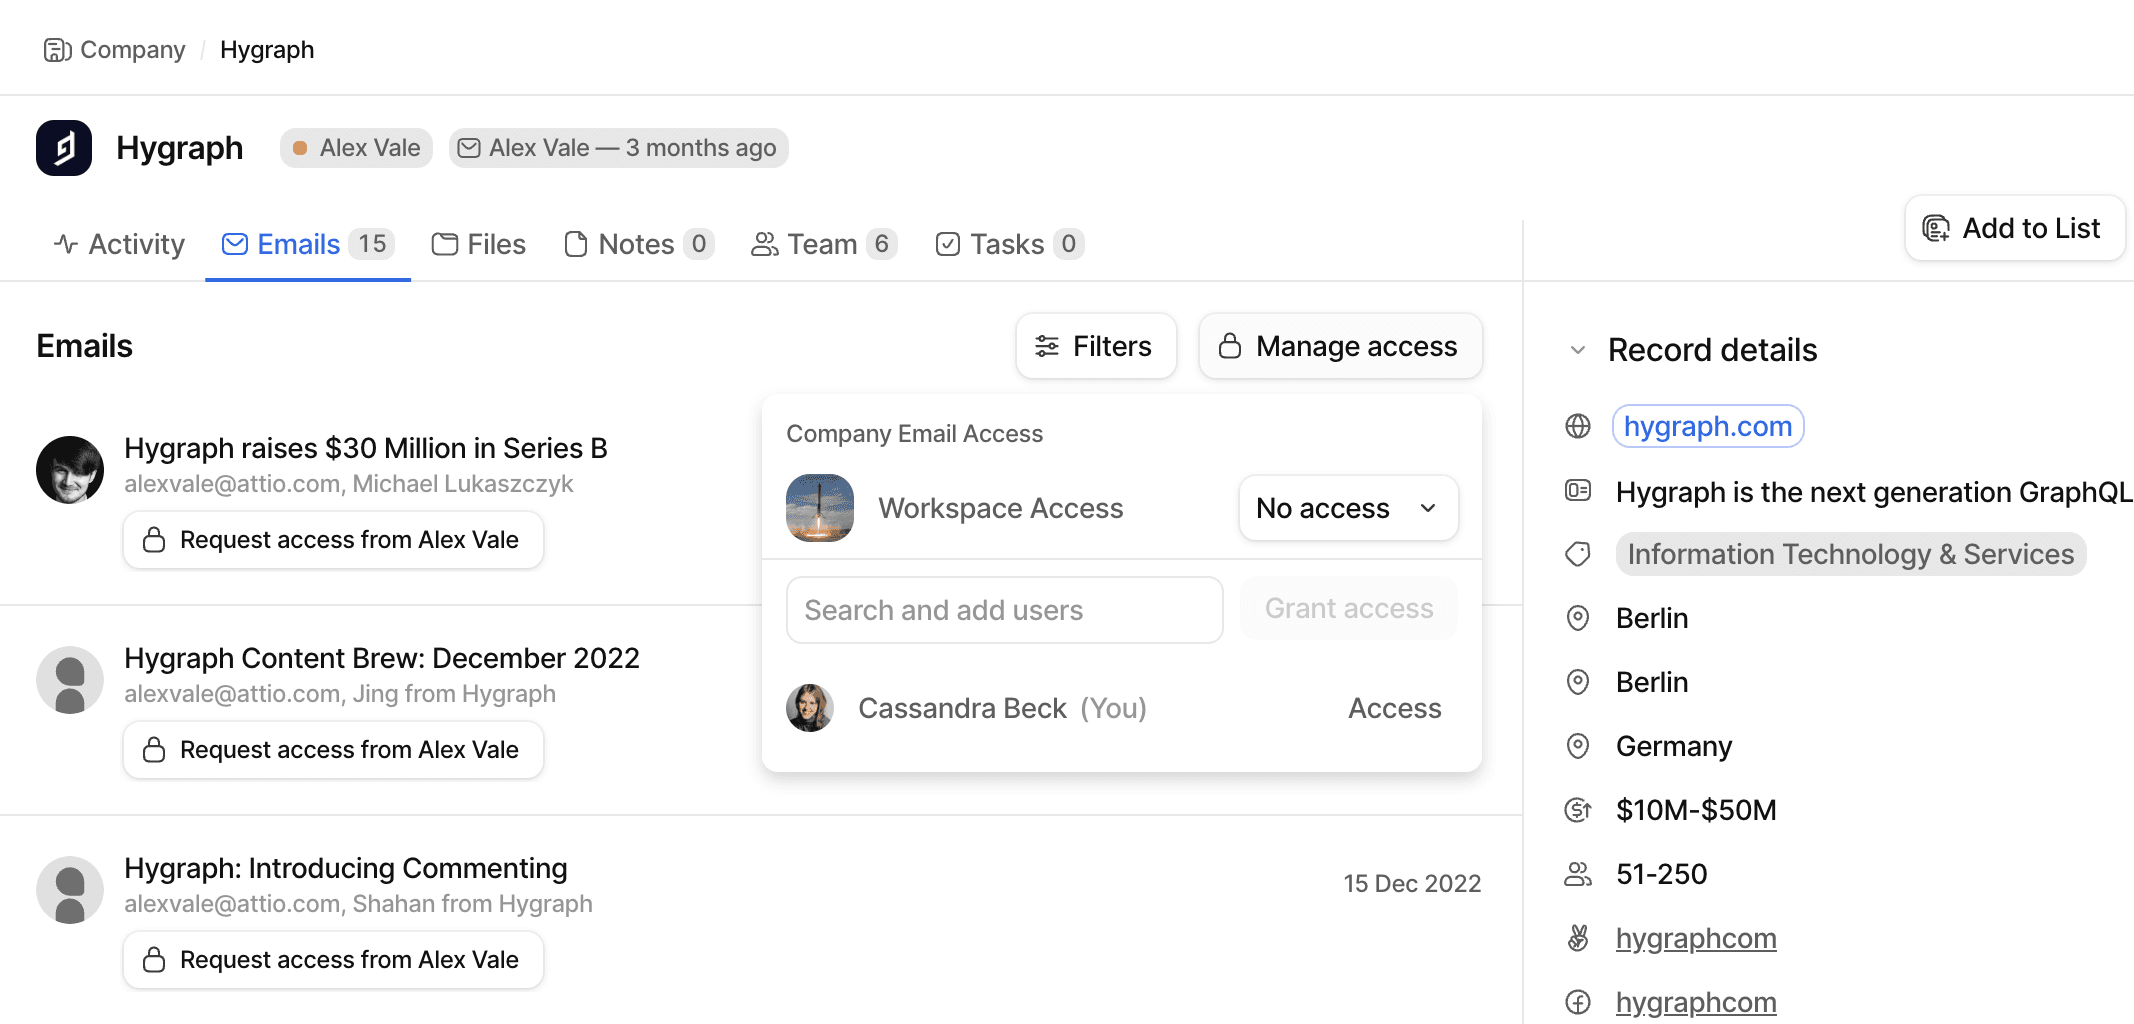Open the Tasks tab
Viewport: 2134px width, 1024px height.
click(1009, 244)
